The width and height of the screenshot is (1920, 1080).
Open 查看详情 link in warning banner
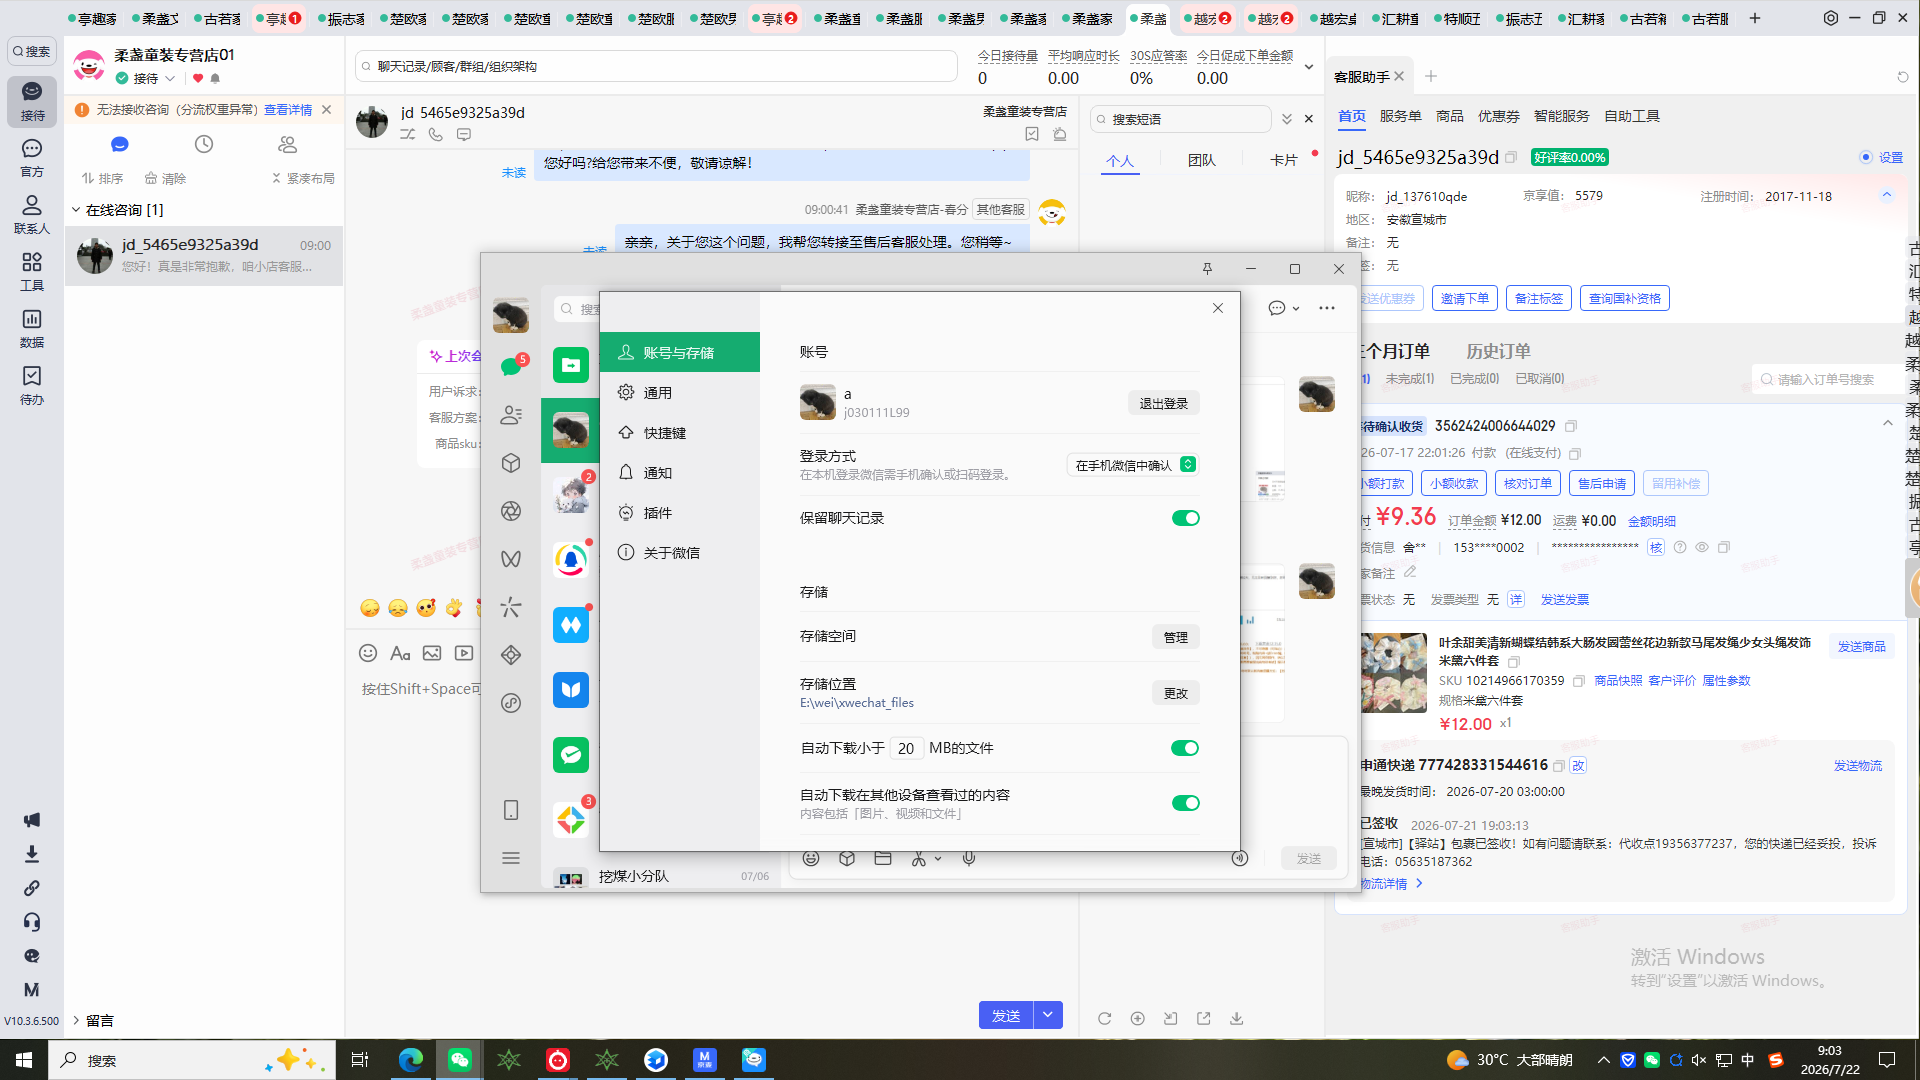point(288,110)
